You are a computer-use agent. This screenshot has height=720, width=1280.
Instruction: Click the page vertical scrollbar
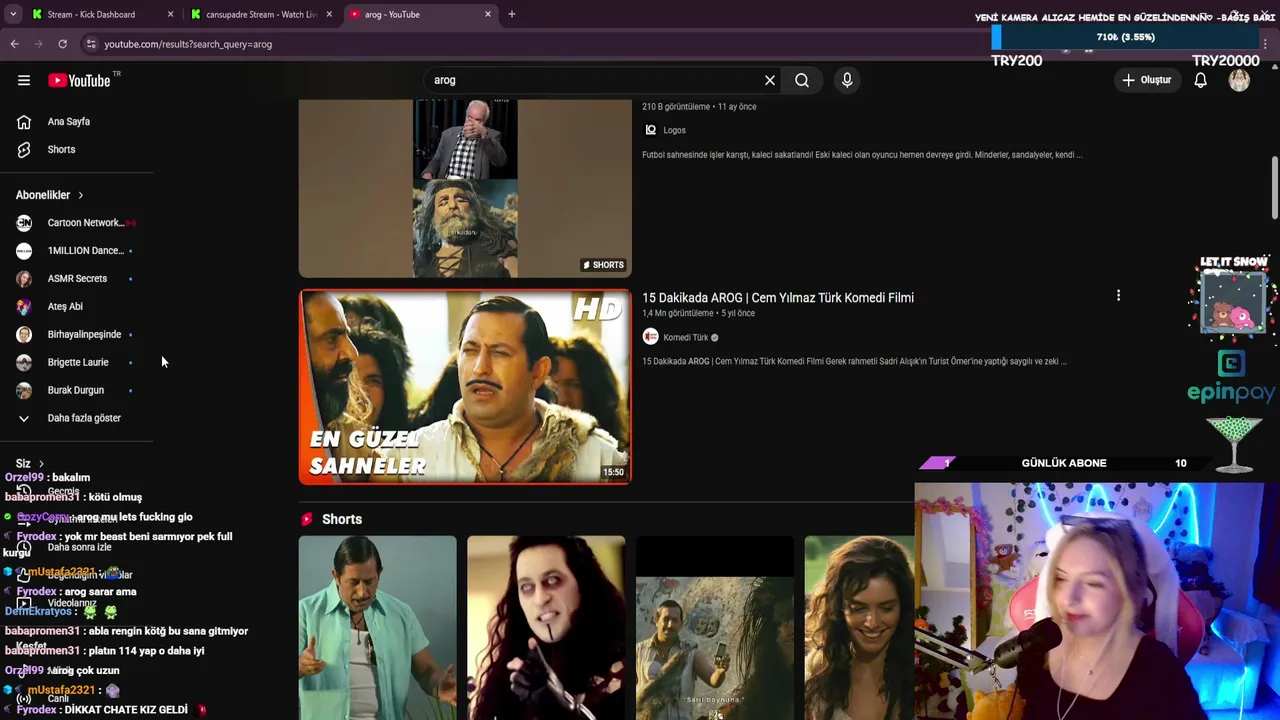(x=1273, y=188)
